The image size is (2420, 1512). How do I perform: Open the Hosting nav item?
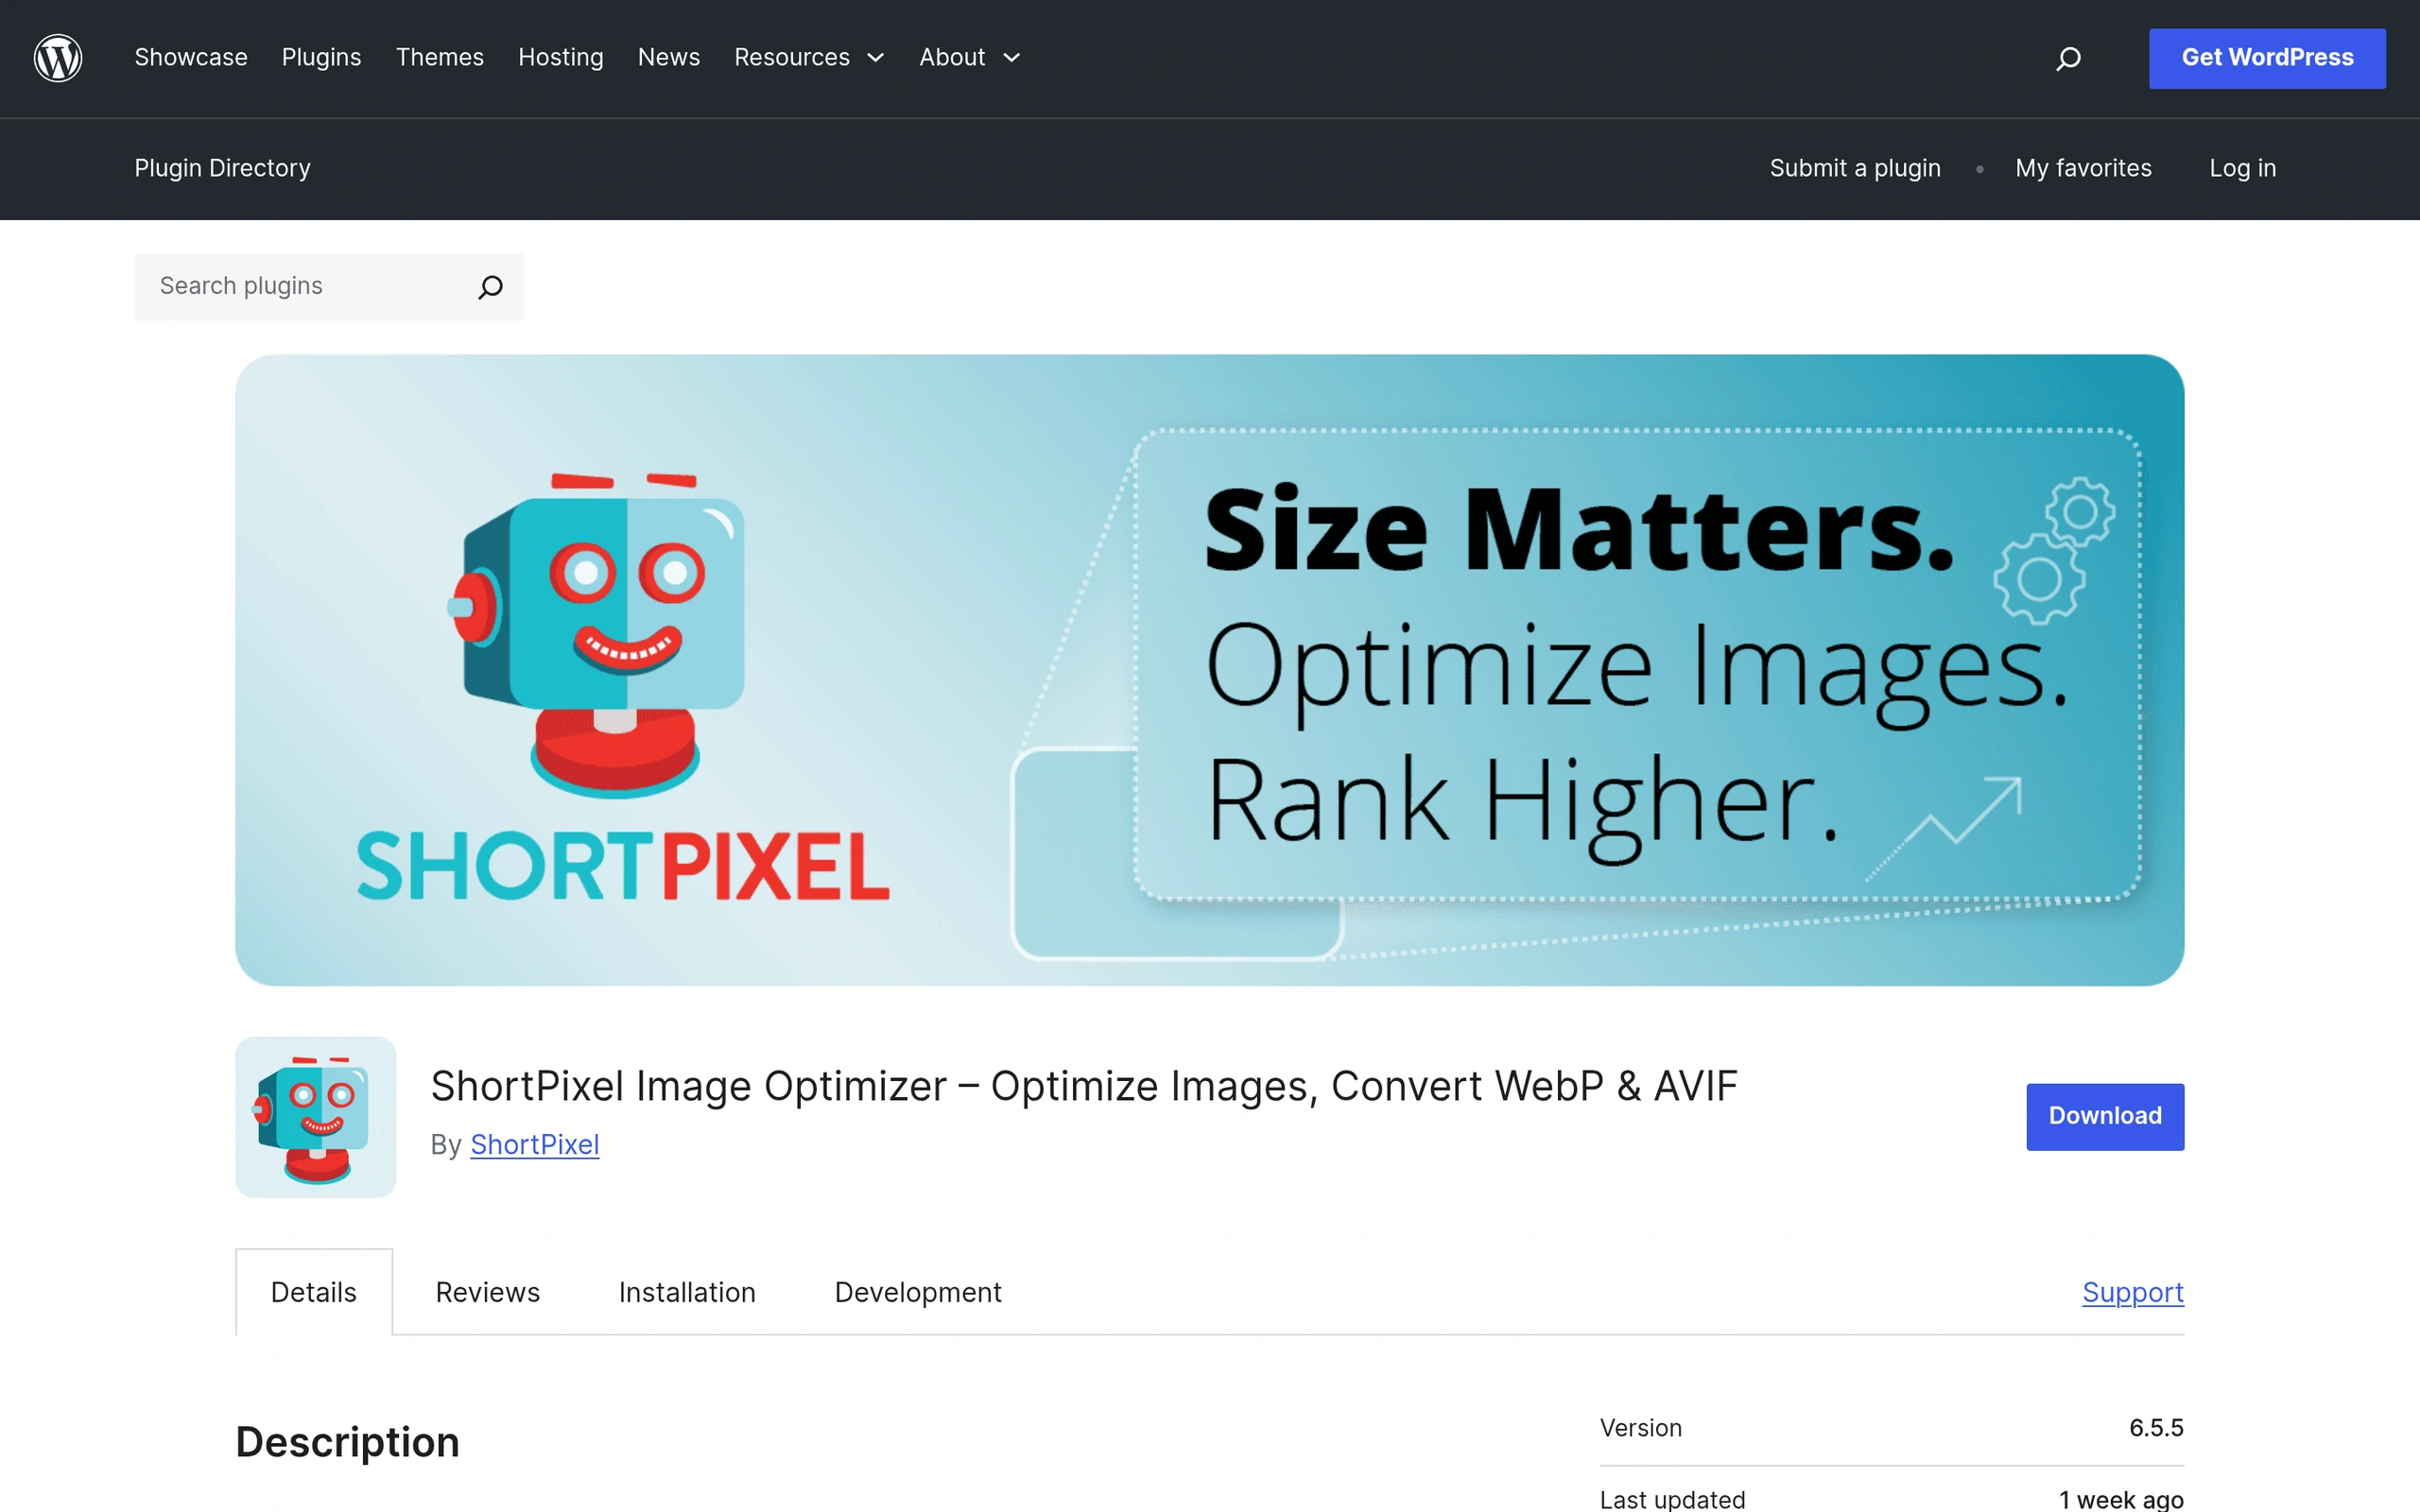pyautogui.click(x=561, y=58)
